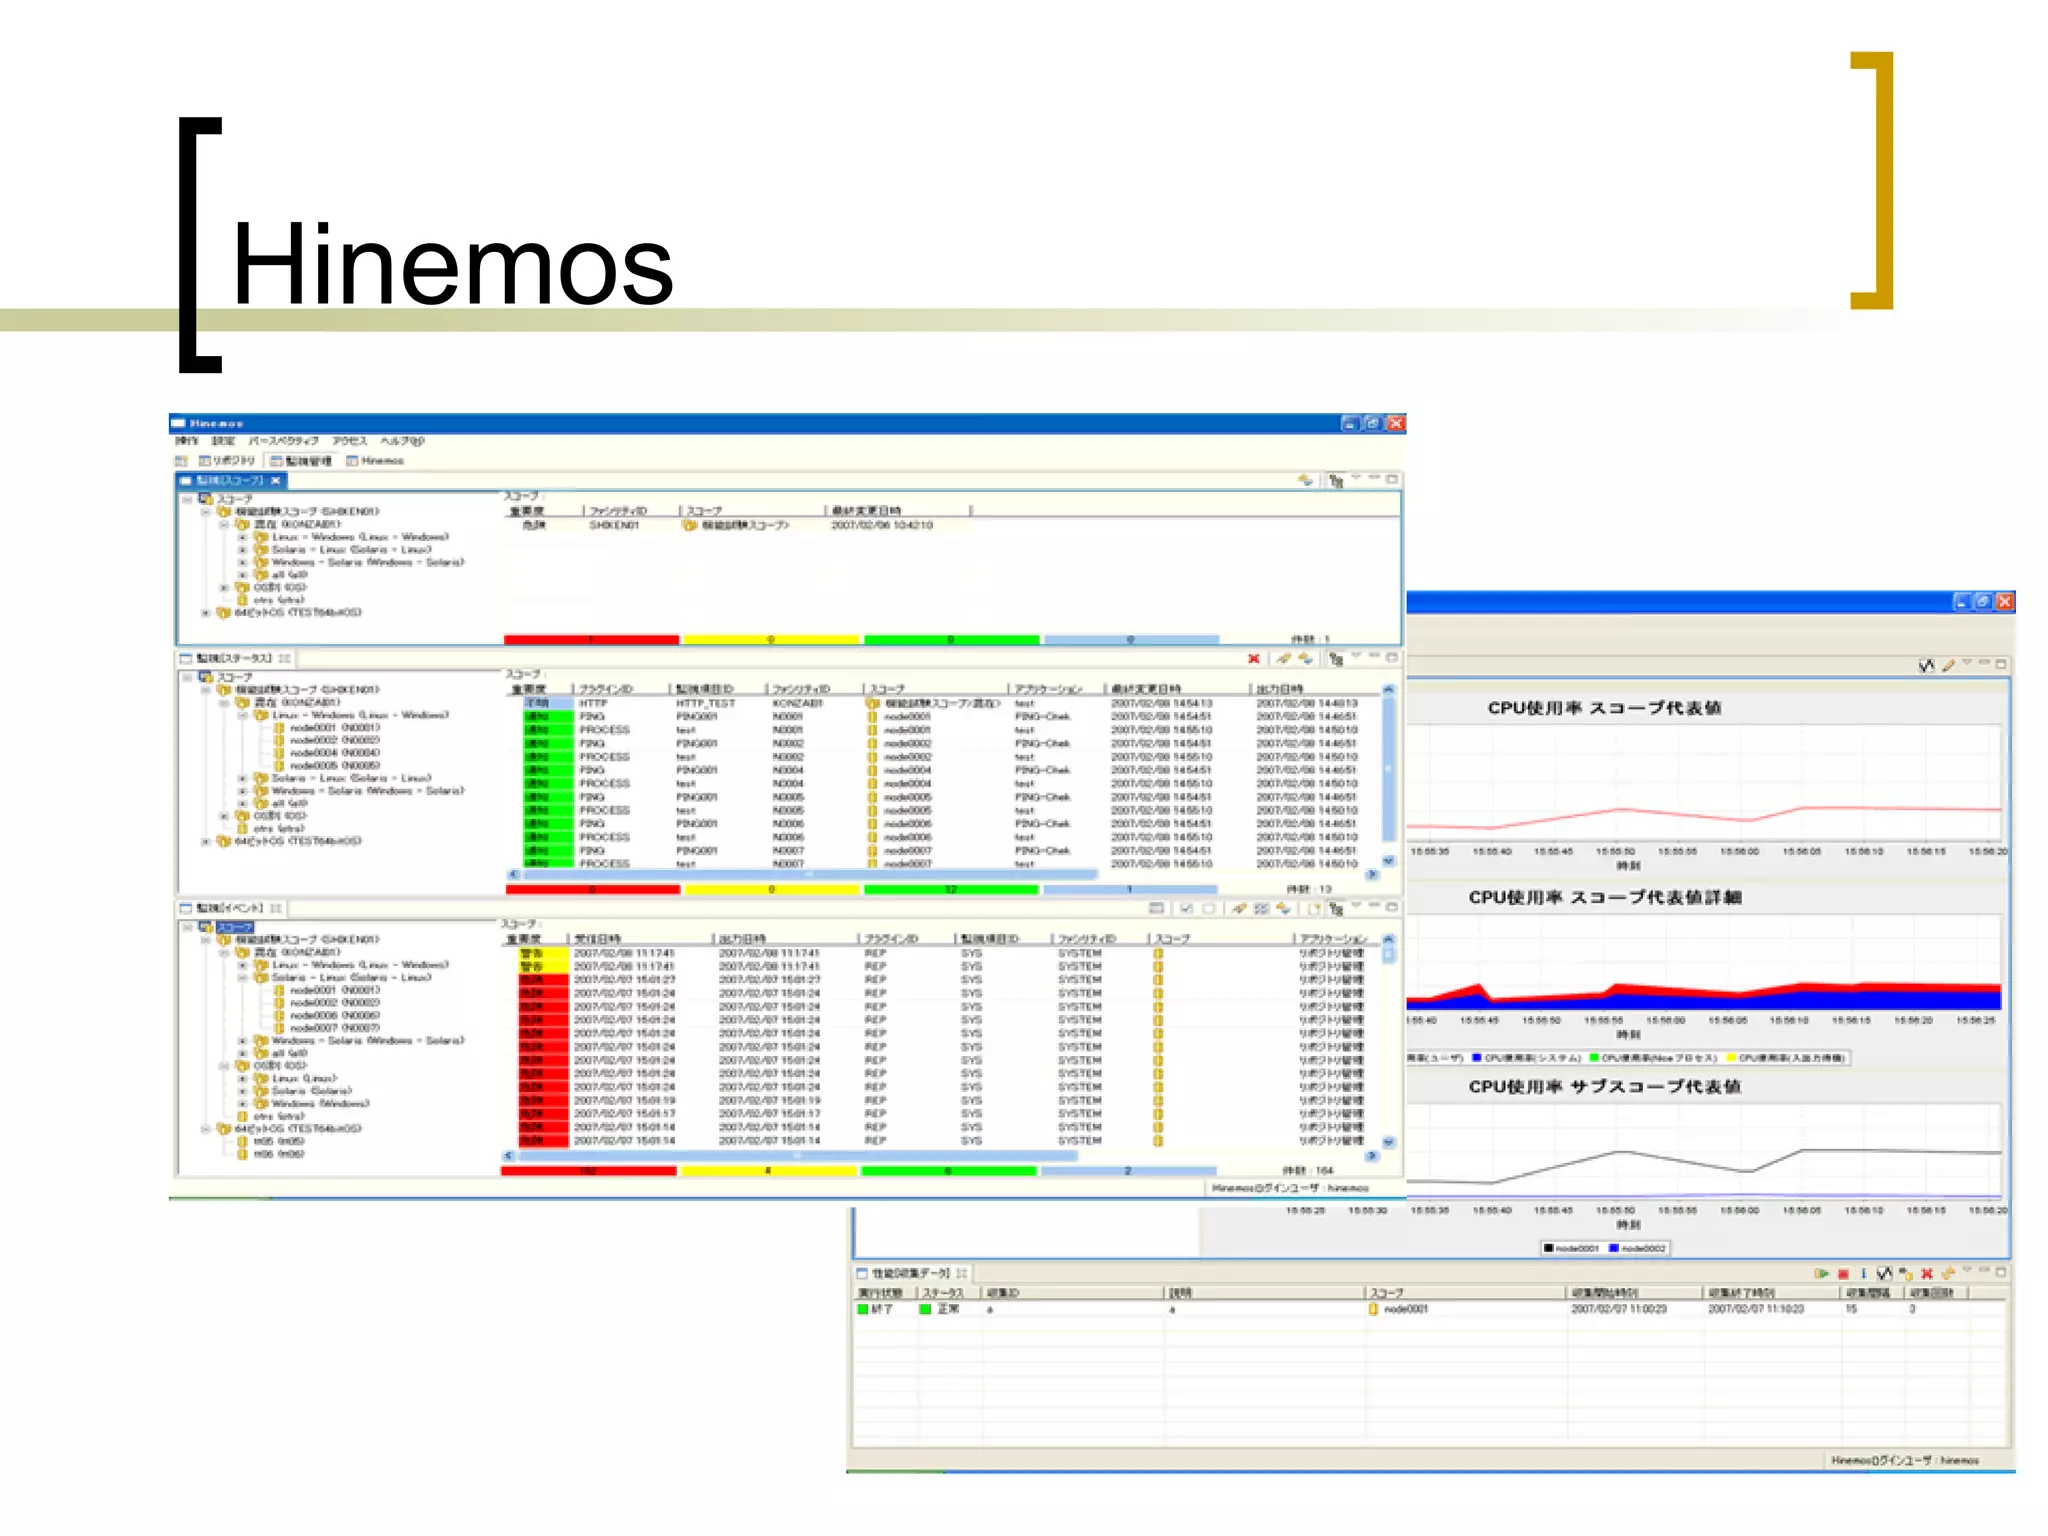This screenshot has width=2048, height=1536.
Task: Collapse Solaris - Linux node in 監視[イベント] tree
Action: click(242, 978)
